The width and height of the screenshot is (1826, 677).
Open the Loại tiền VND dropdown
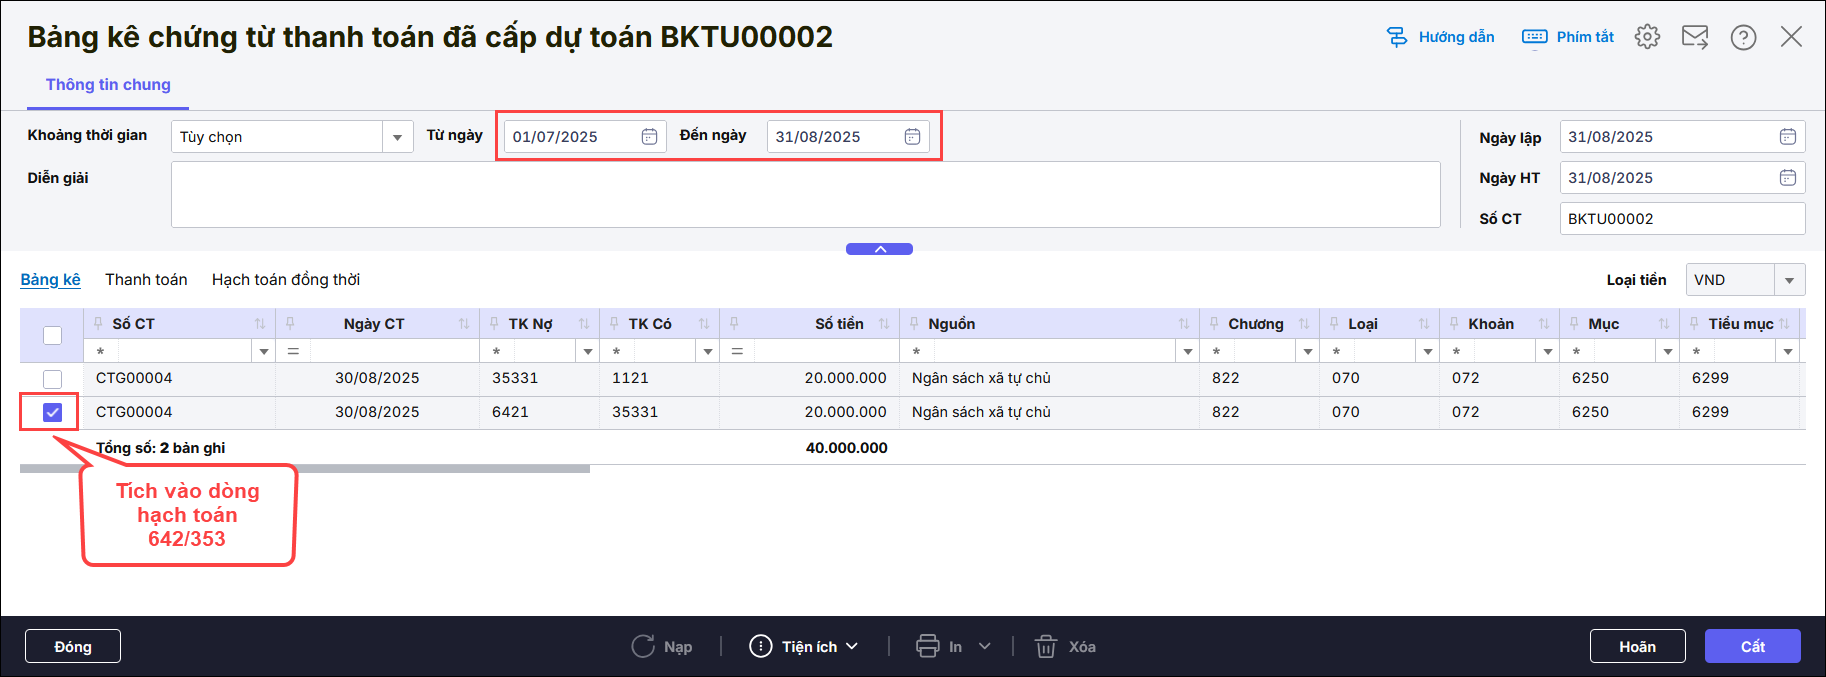tap(1789, 280)
